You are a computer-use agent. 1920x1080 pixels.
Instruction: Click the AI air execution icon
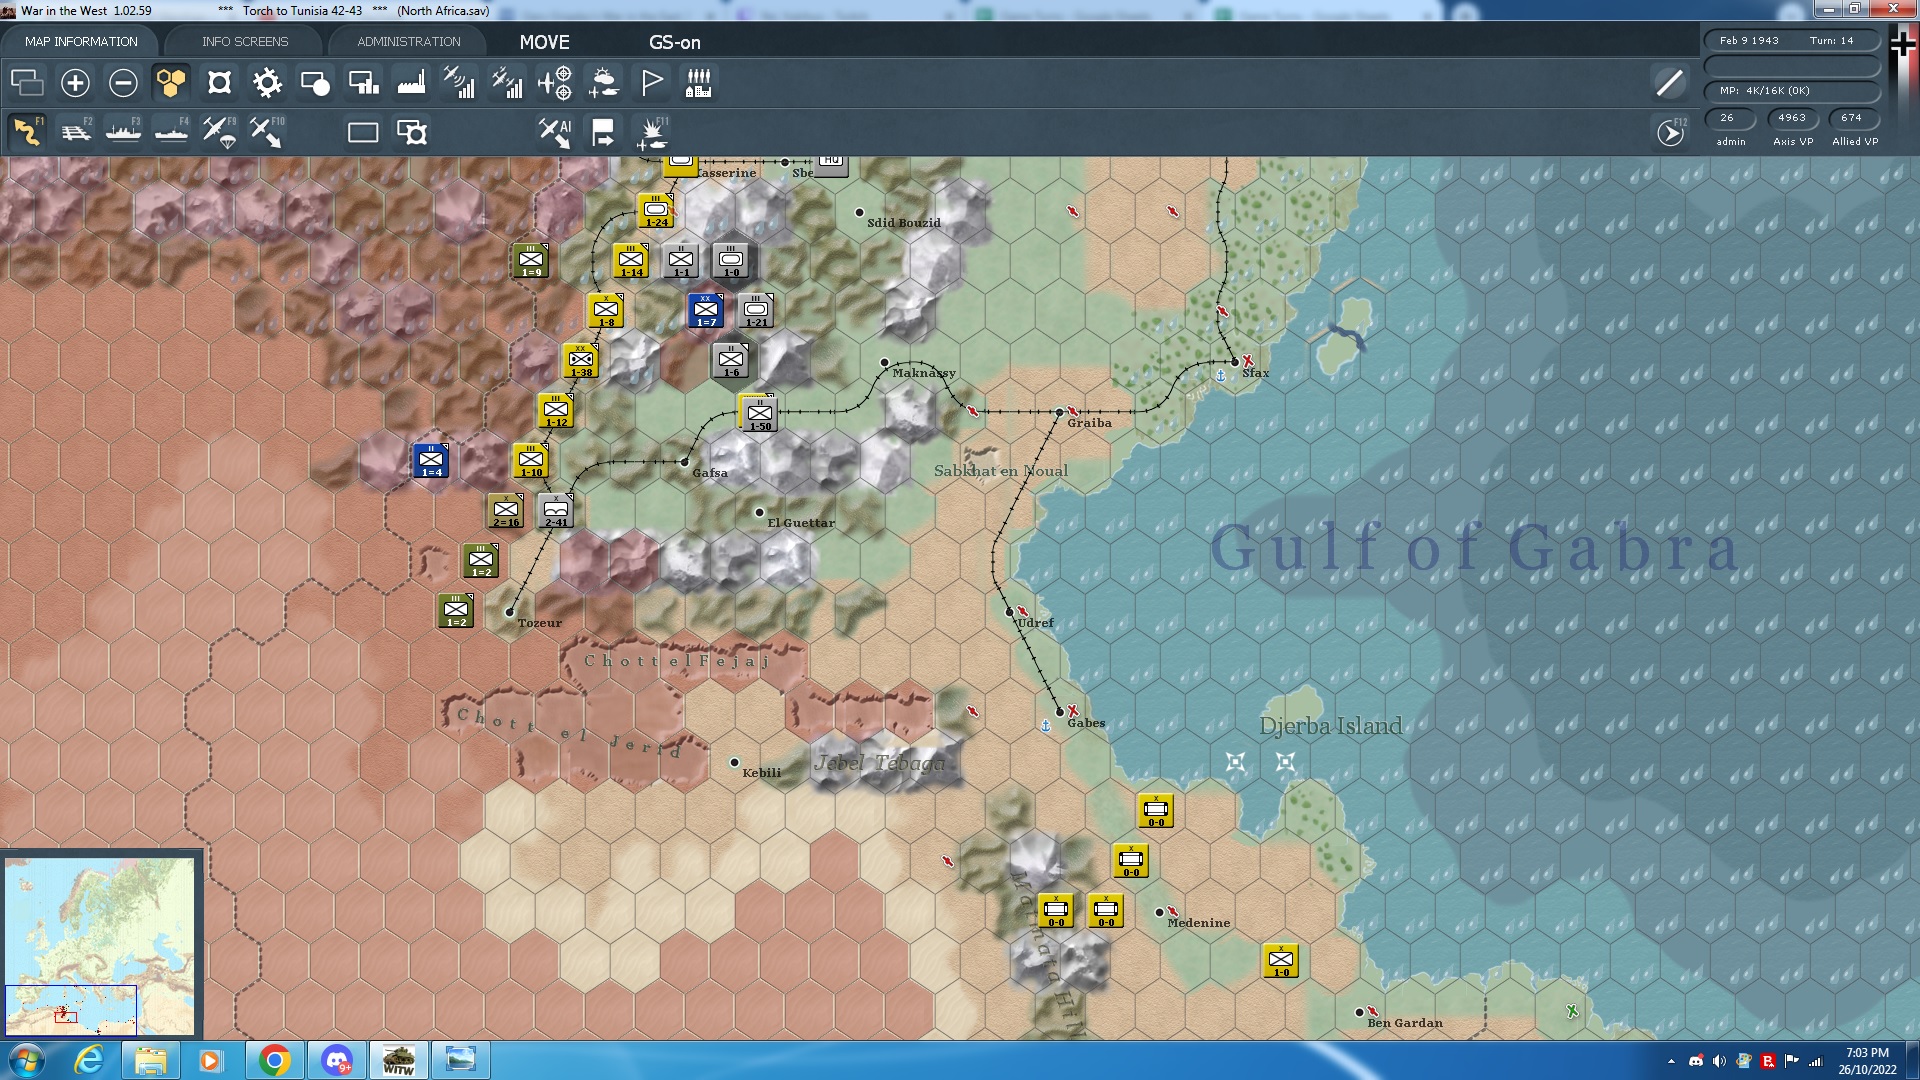click(555, 131)
